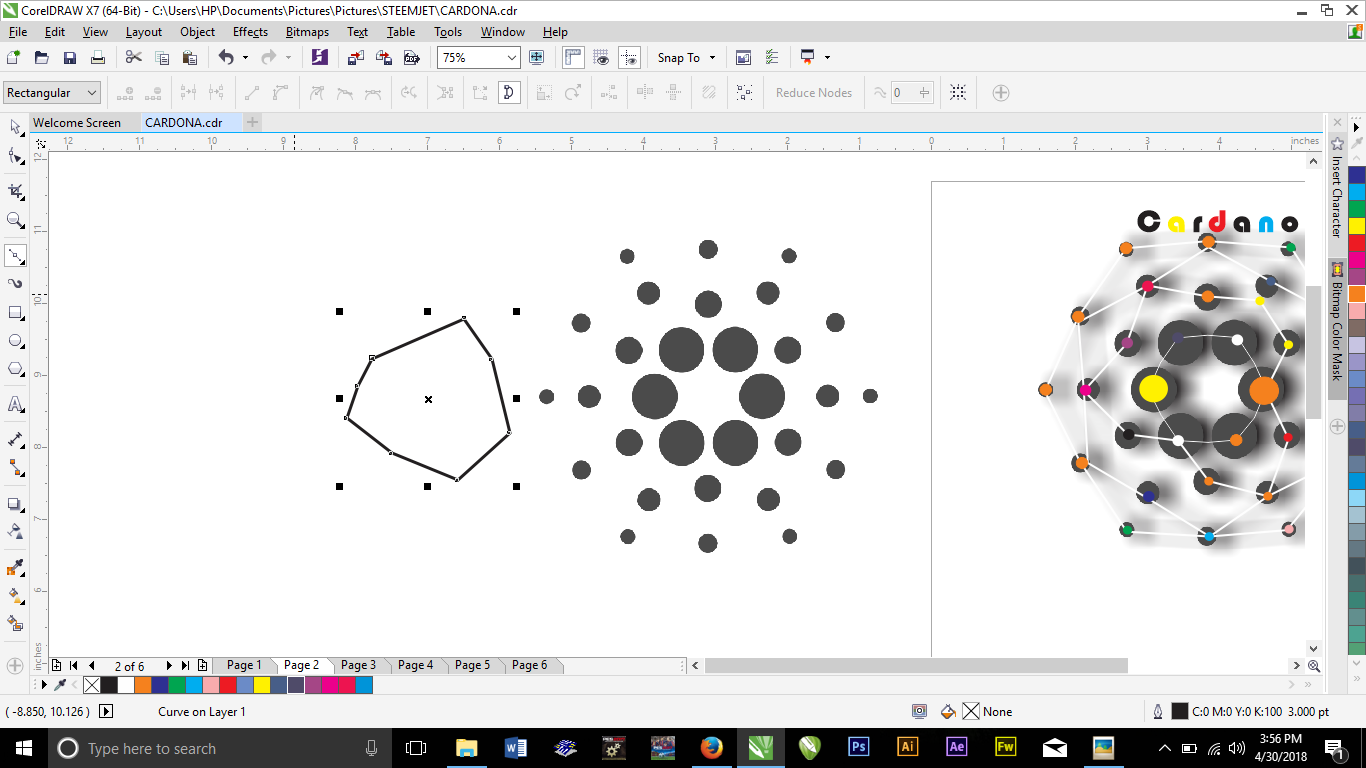1366x768 pixels.
Task: Open the document palette flyout arrow
Action: 44,685
